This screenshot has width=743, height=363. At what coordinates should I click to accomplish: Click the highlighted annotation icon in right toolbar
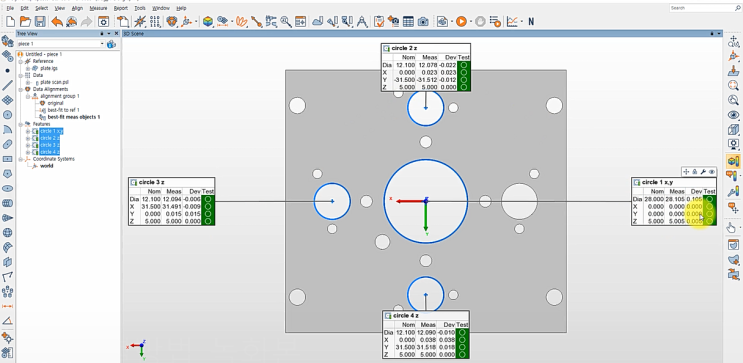[733, 161]
